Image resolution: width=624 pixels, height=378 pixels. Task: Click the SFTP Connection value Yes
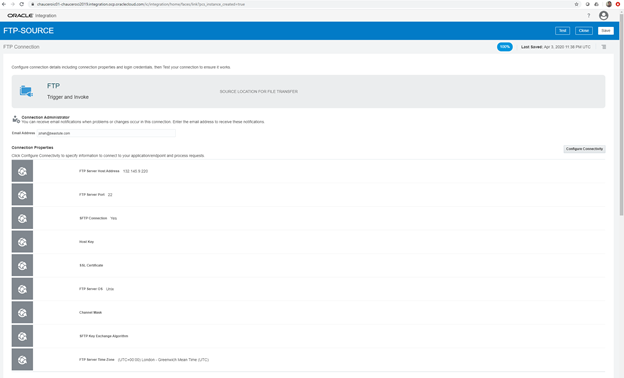click(113, 218)
